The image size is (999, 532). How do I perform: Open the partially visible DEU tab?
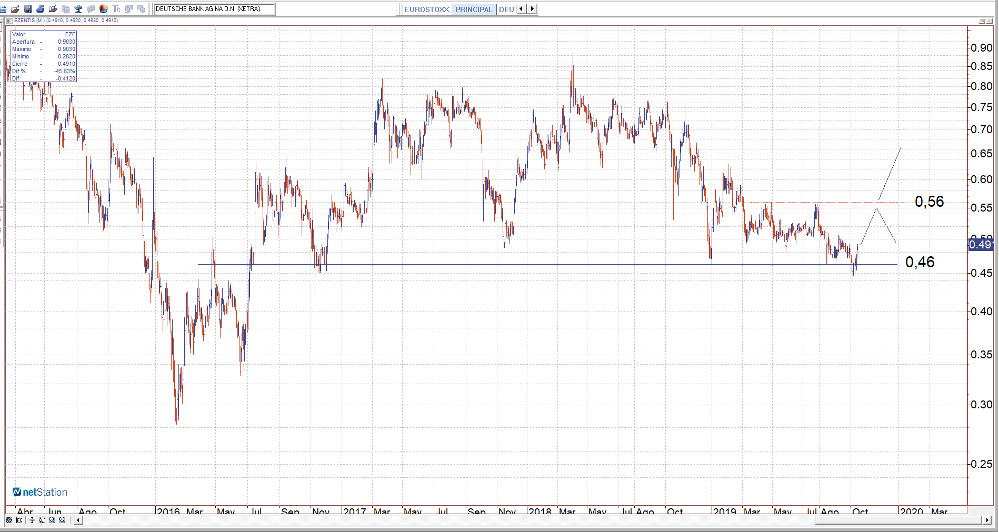tap(506, 9)
